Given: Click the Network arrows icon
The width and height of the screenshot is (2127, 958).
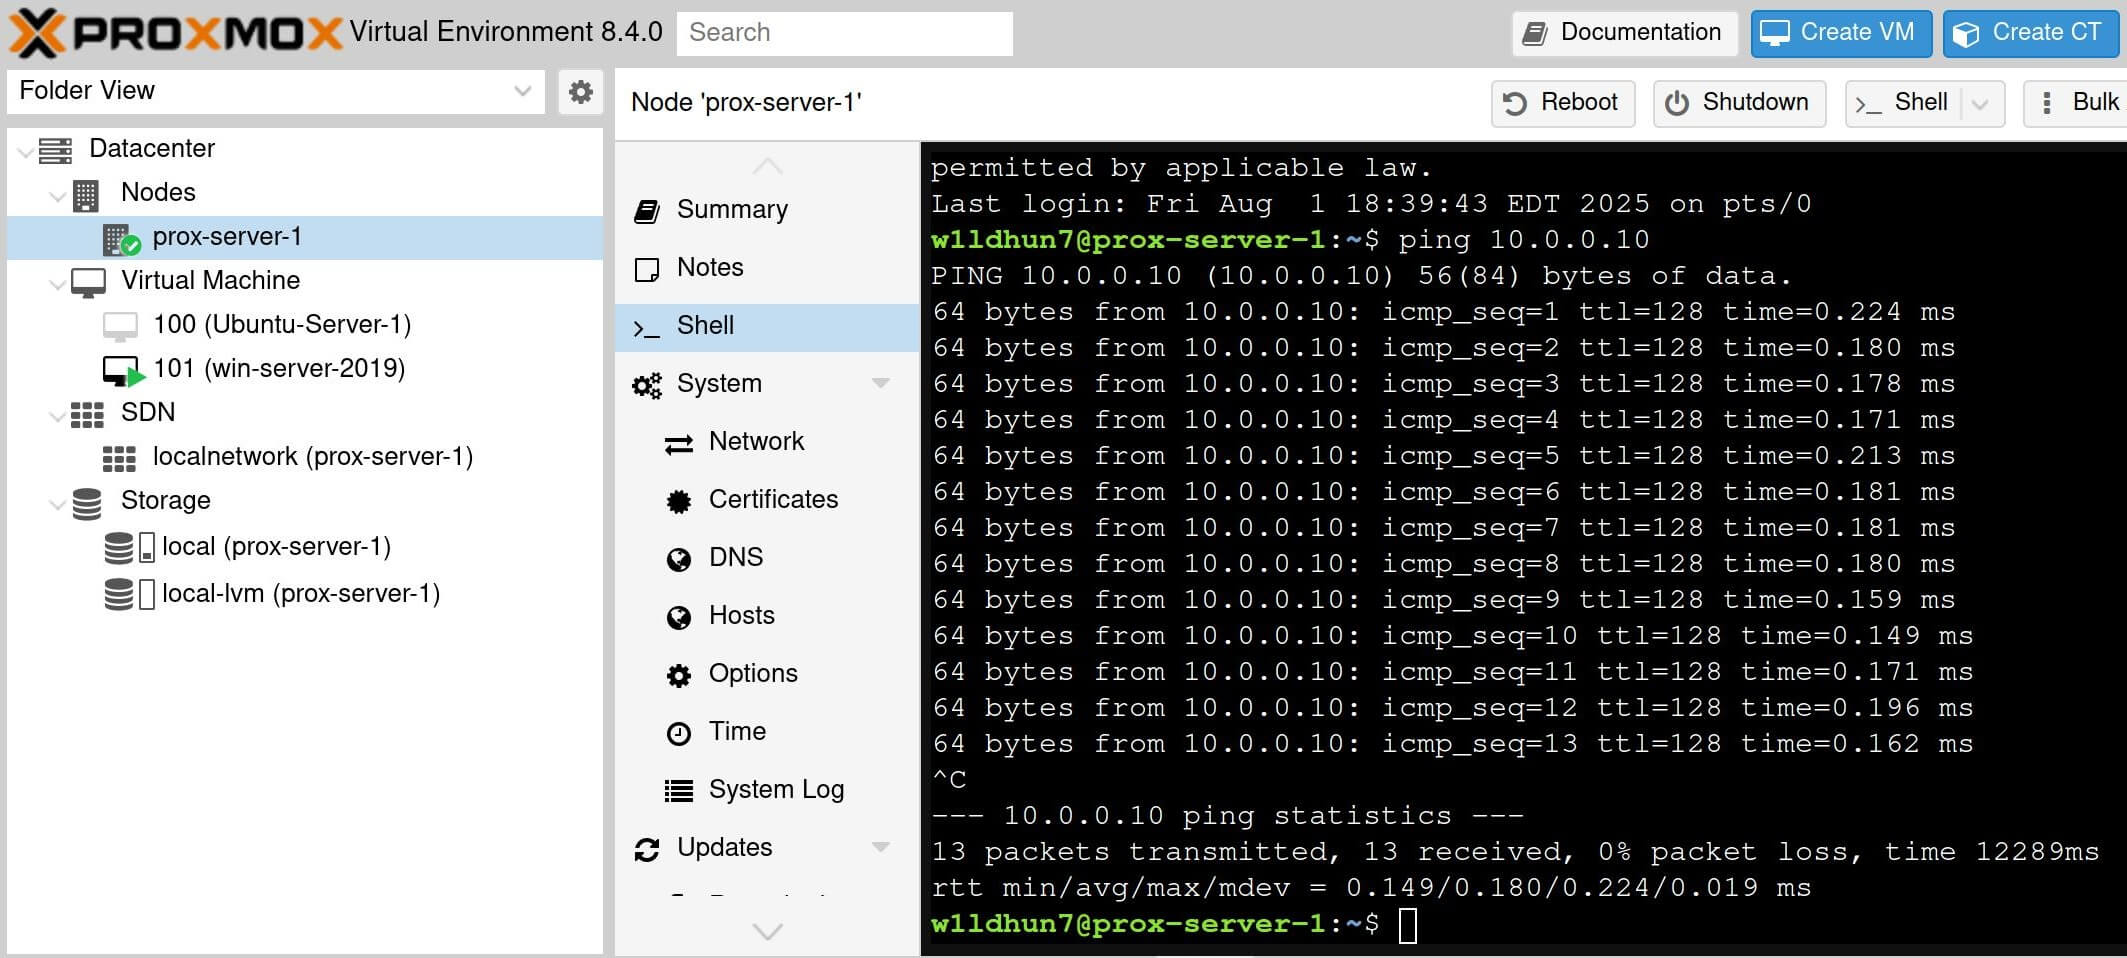Looking at the screenshot, I should pyautogui.click(x=679, y=444).
